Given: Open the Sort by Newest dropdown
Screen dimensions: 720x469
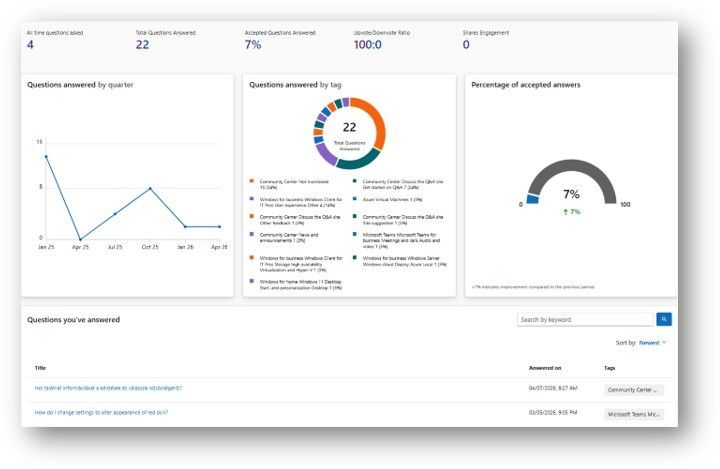Looking at the screenshot, I should tap(652, 343).
